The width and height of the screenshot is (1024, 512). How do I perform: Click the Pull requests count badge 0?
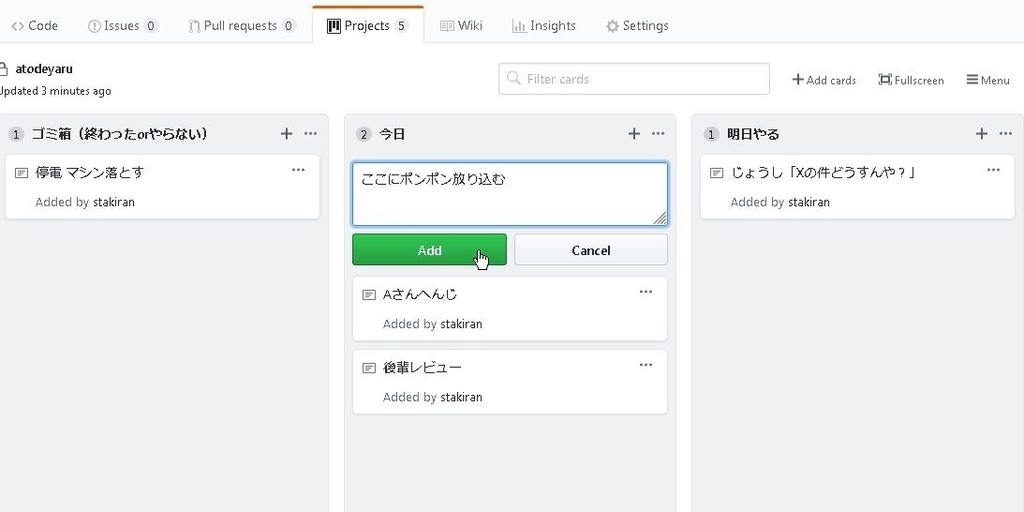coord(289,25)
